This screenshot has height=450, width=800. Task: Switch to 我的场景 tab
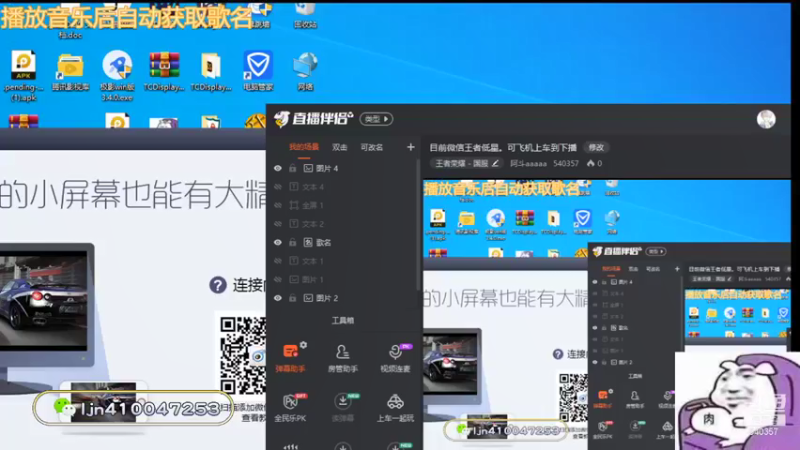point(304,147)
